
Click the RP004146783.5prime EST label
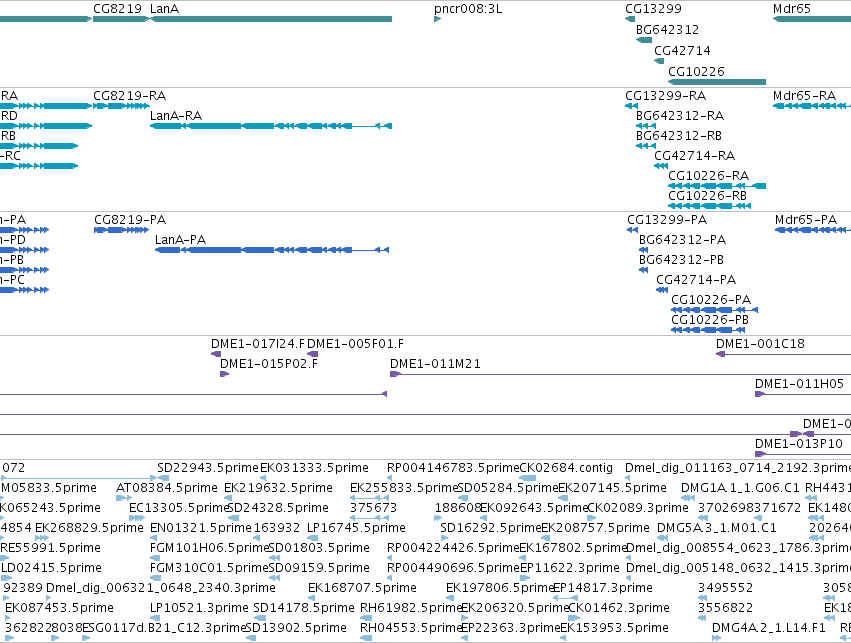point(453,468)
